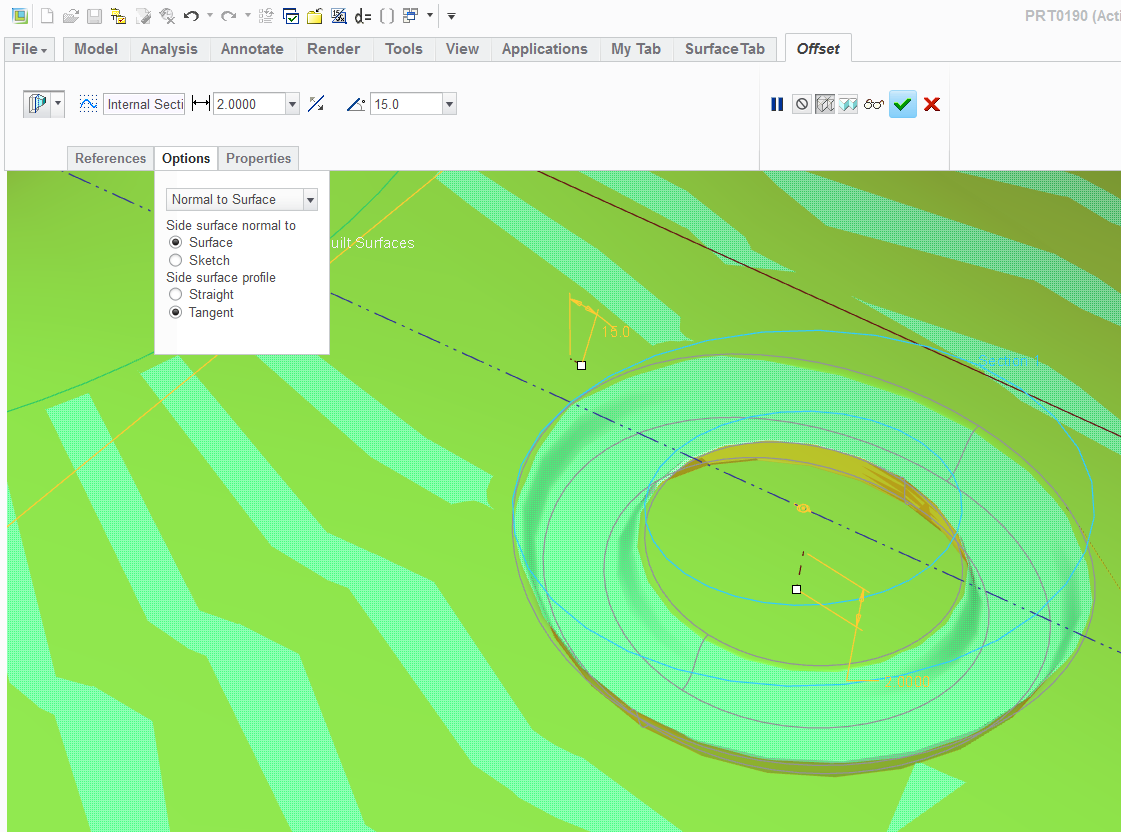Expand the offset value 2.0000 dropdown
Screen dimensions: 1121x832
click(x=292, y=104)
